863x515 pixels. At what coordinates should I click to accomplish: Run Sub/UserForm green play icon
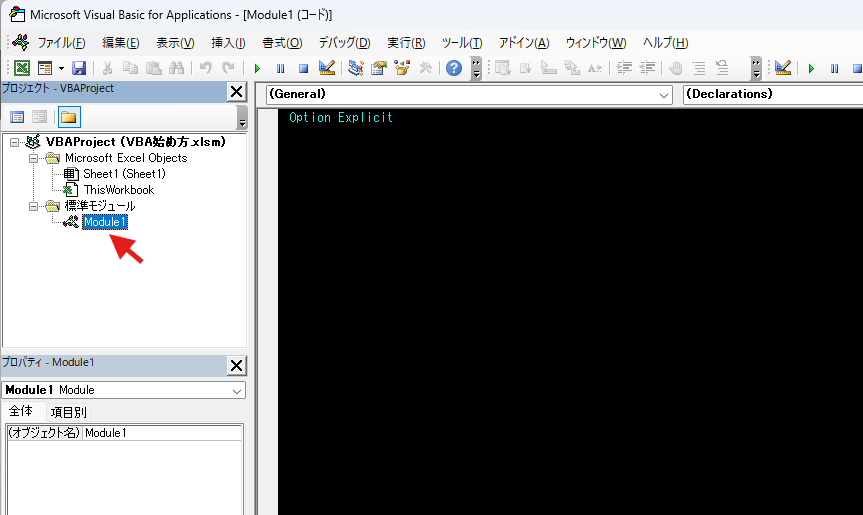pyautogui.click(x=257, y=68)
